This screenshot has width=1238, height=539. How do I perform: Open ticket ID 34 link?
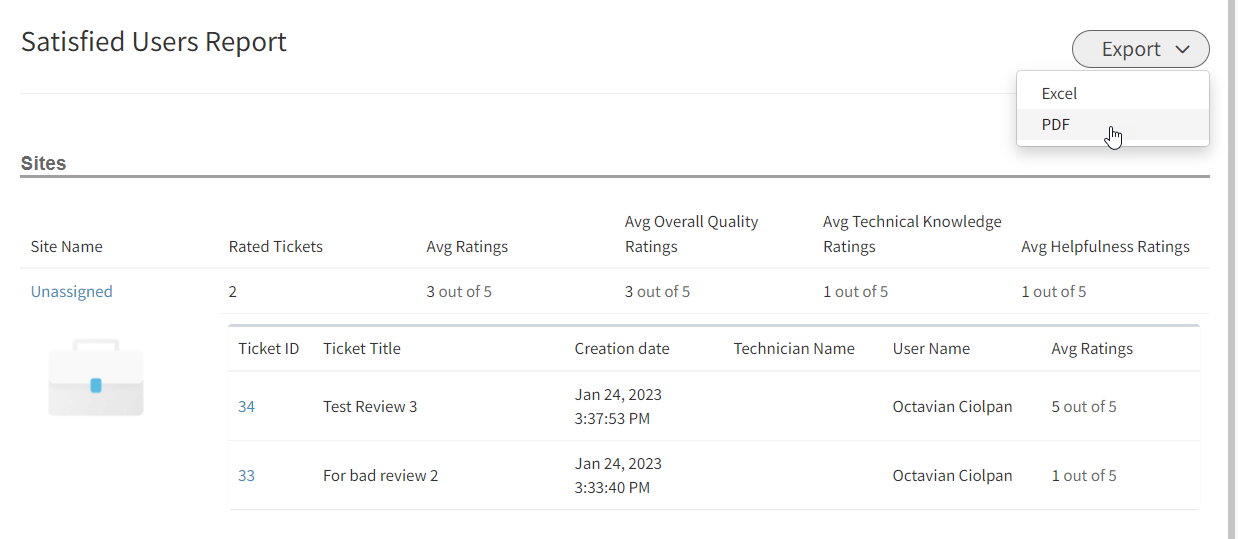click(246, 407)
